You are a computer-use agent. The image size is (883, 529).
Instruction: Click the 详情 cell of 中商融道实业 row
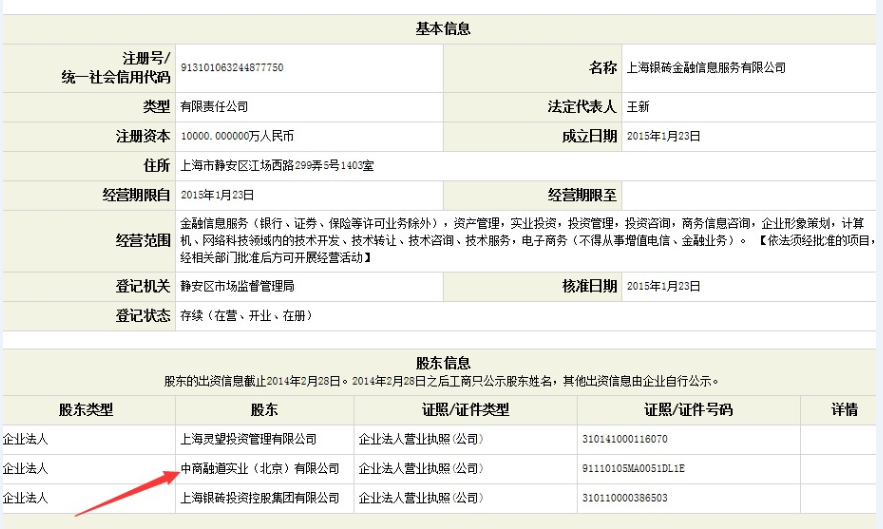pos(839,469)
